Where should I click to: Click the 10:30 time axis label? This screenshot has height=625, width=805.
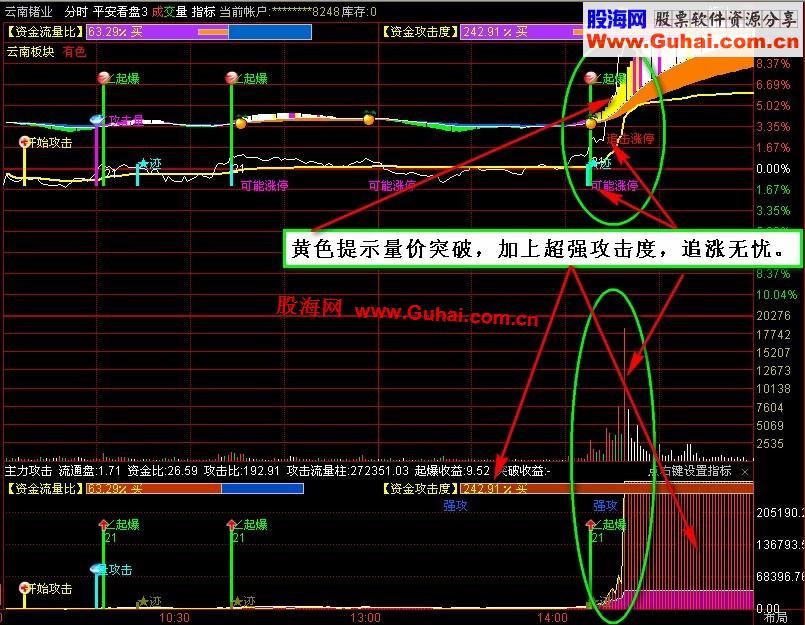coord(174,617)
